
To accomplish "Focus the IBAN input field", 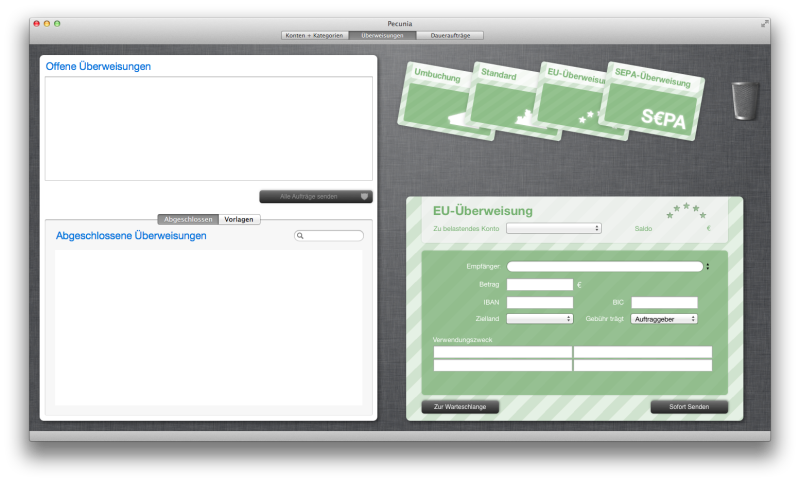I will click(x=540, y=302).
